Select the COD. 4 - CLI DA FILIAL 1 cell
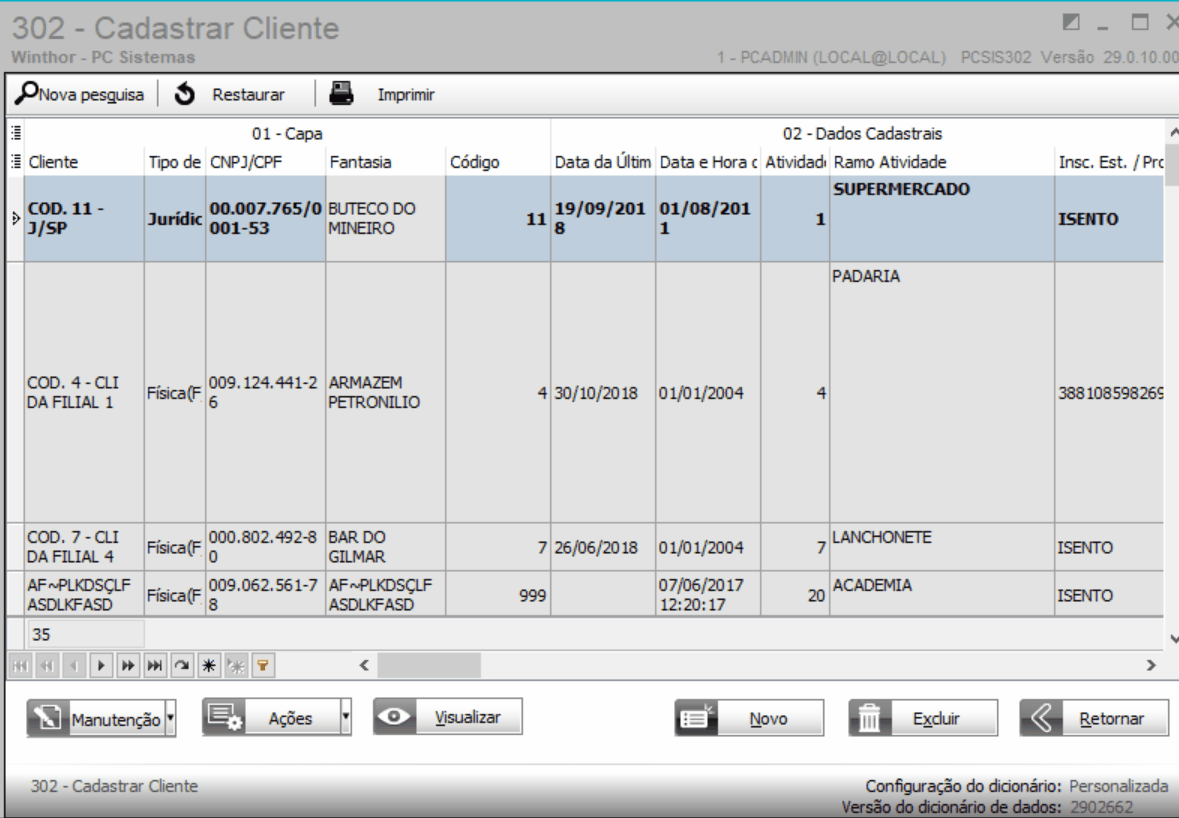This screenshot has height=818, width=1179. (x=84, y=392)
